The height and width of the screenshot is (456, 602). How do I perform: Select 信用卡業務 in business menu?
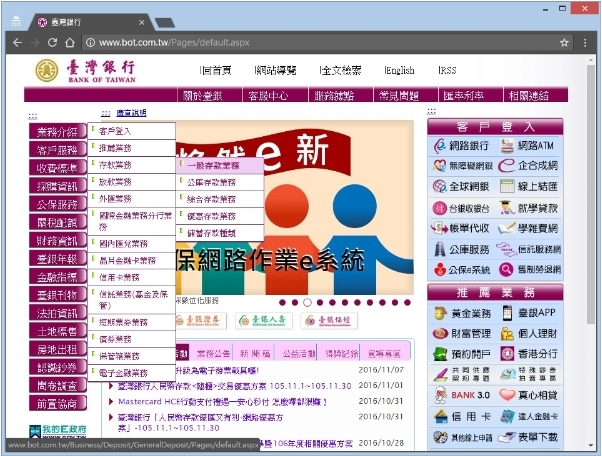click(132, 277)
